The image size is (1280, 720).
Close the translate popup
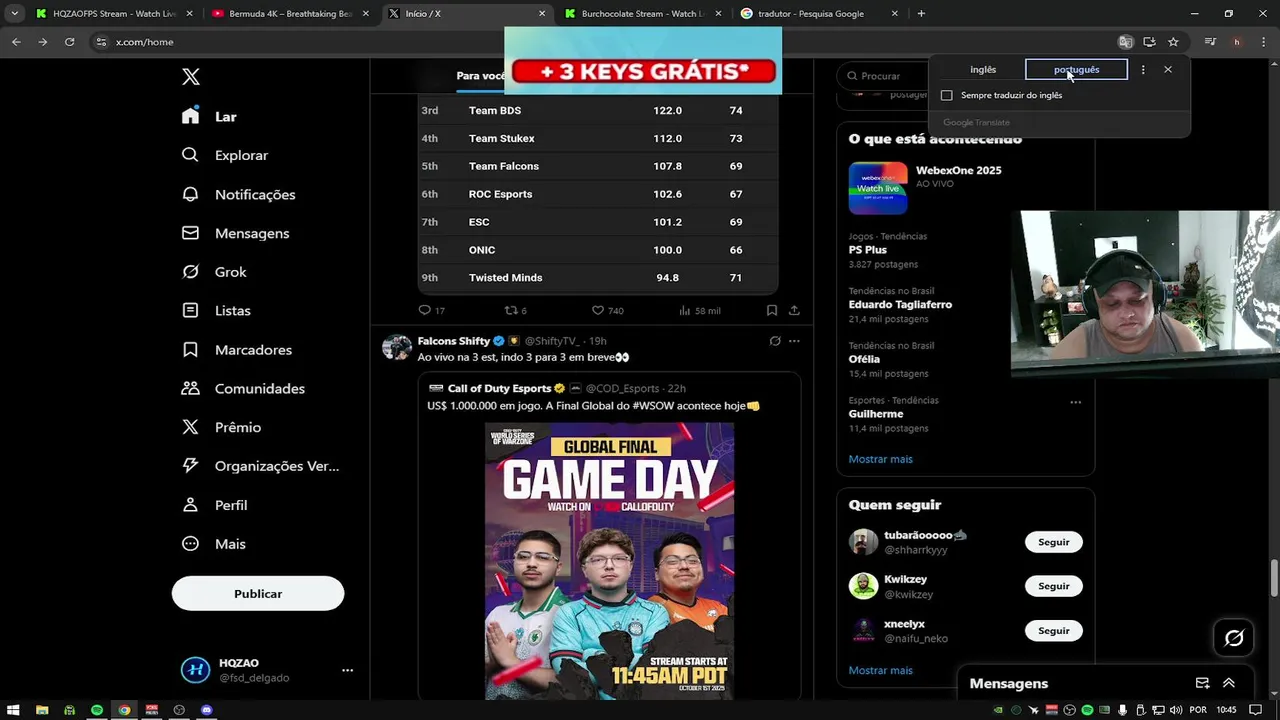click(x=1168, y=69)
